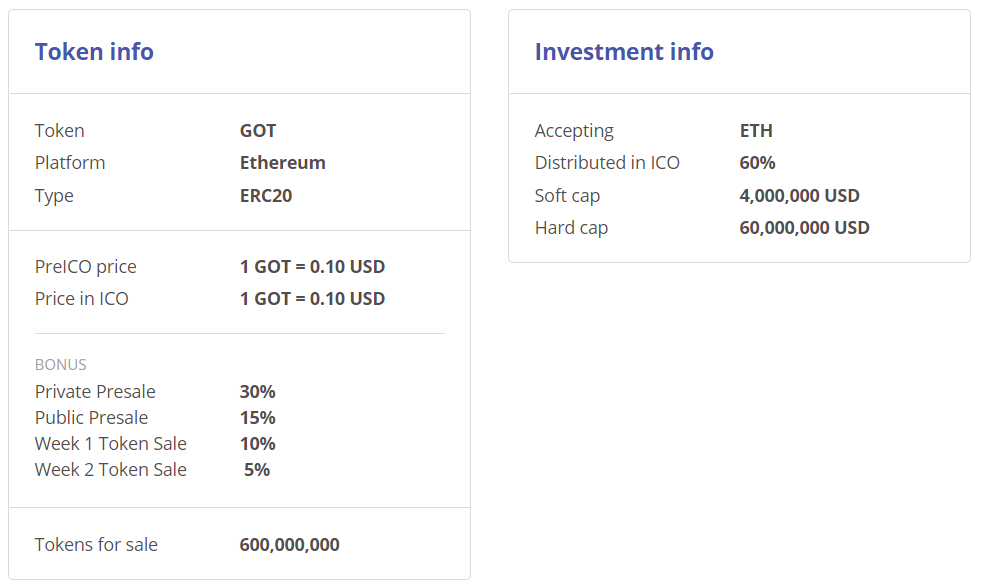Select the 600,000,000 tokens for sale

click(289, 545)
